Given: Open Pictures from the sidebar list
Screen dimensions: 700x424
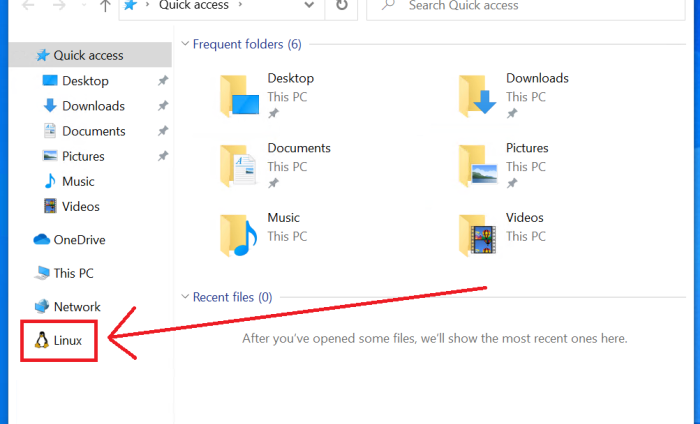Looking at the screenshot, I should [83, 156].
